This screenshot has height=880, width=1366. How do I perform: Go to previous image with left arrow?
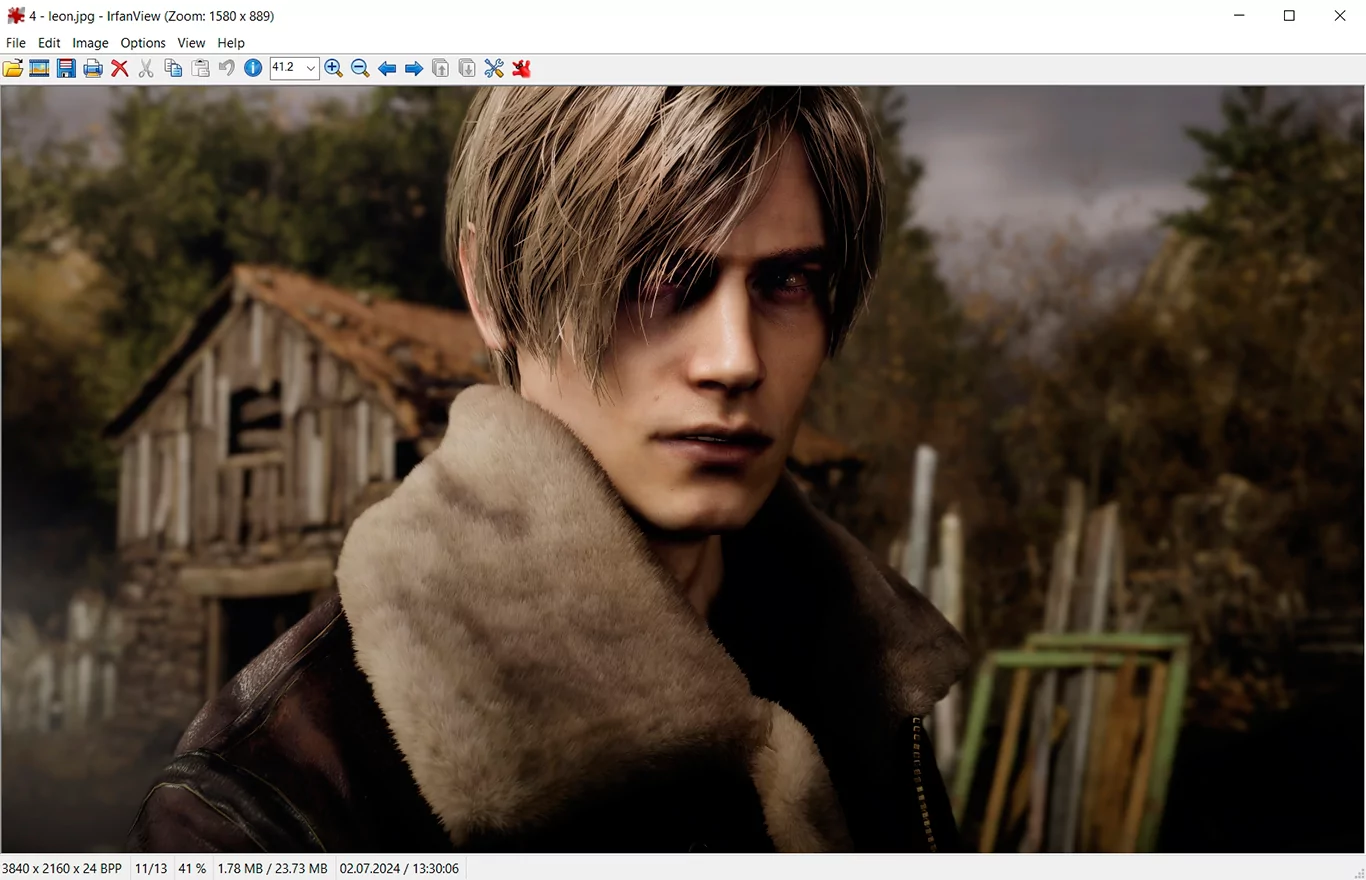[x=387, y=68]
